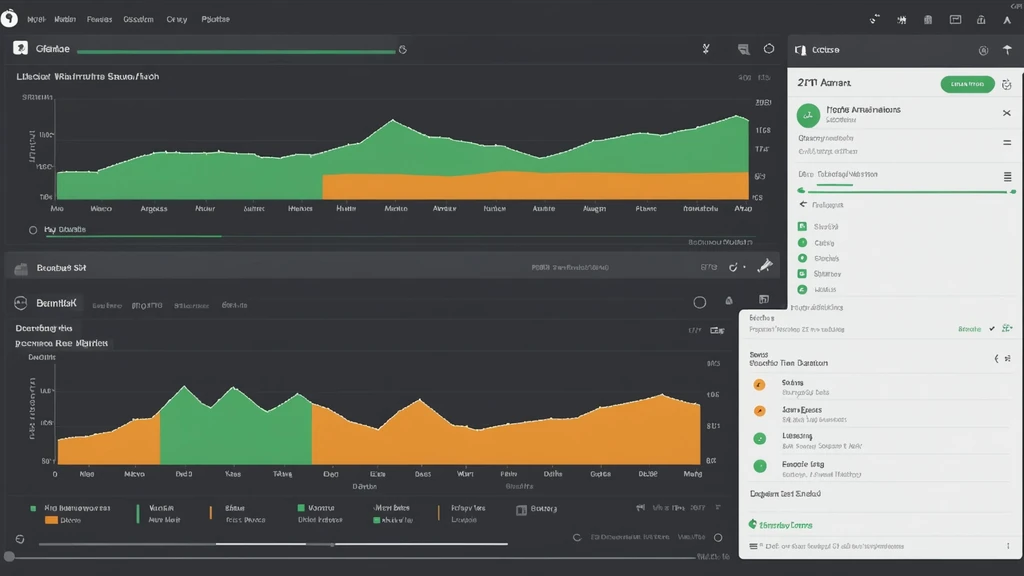
Task: Open the caret menu at top-right corner
Action: click(x=1007, y=20)
